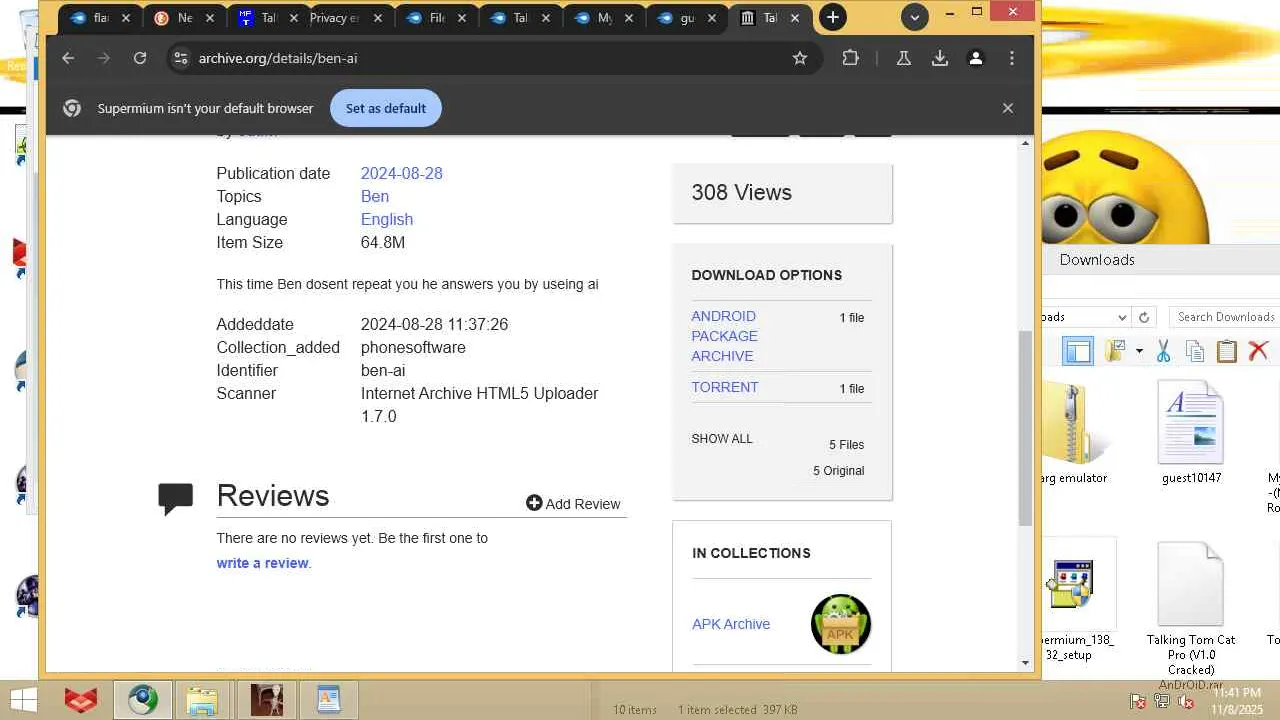Toggle the preview pane icon in Downloads window

[1078, 351]
